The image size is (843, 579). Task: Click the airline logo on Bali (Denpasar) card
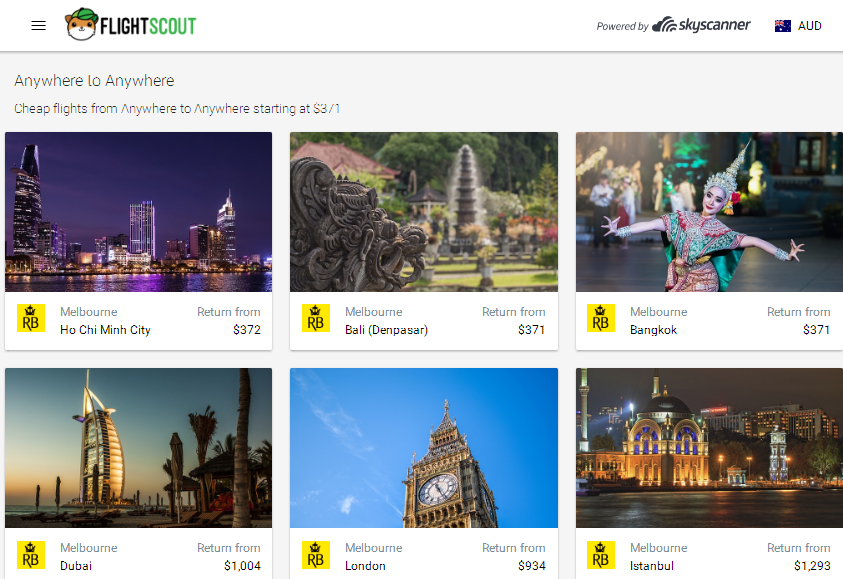[316, 318]
